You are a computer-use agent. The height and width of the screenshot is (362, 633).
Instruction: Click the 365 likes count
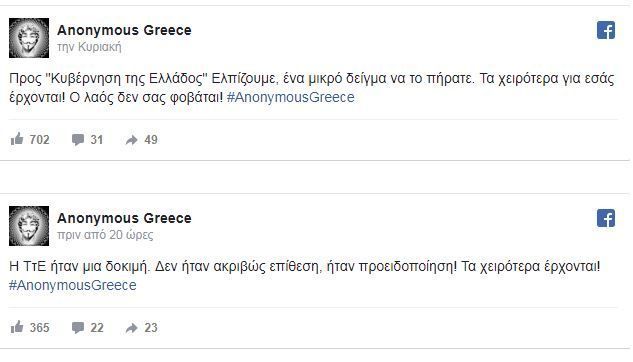pos(40,328)
